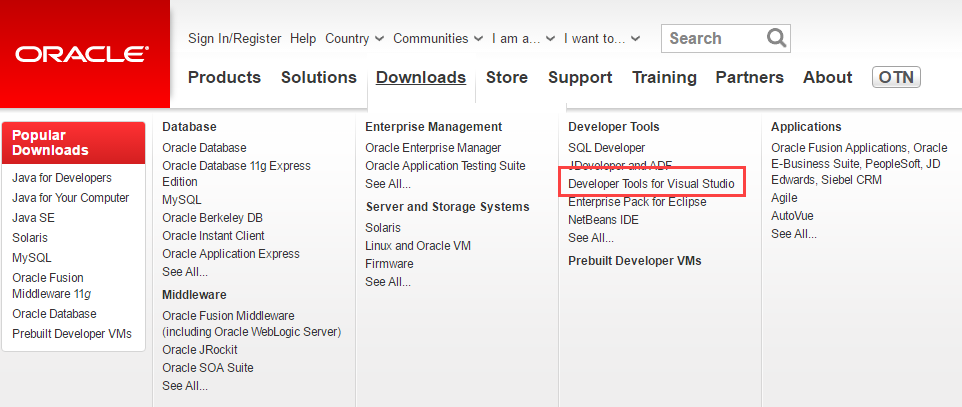The height and width of the screenshot is (407, 962).
Task: Open Java for Developers download link
Action: [x=62, y=178]
